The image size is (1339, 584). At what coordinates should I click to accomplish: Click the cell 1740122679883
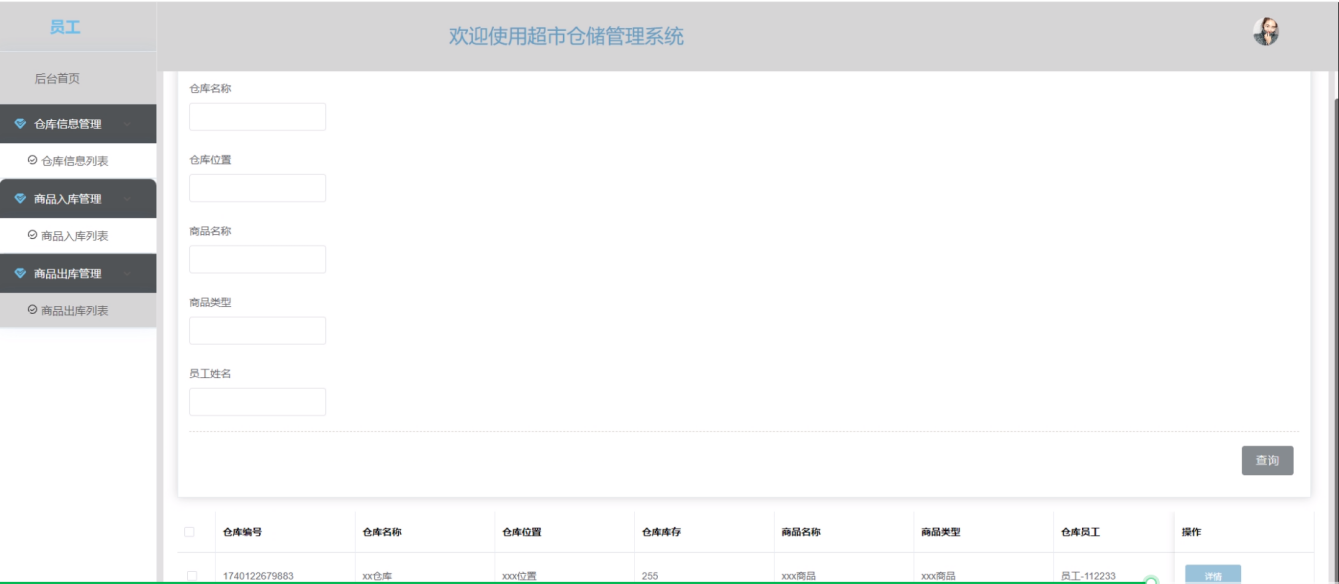258,576
